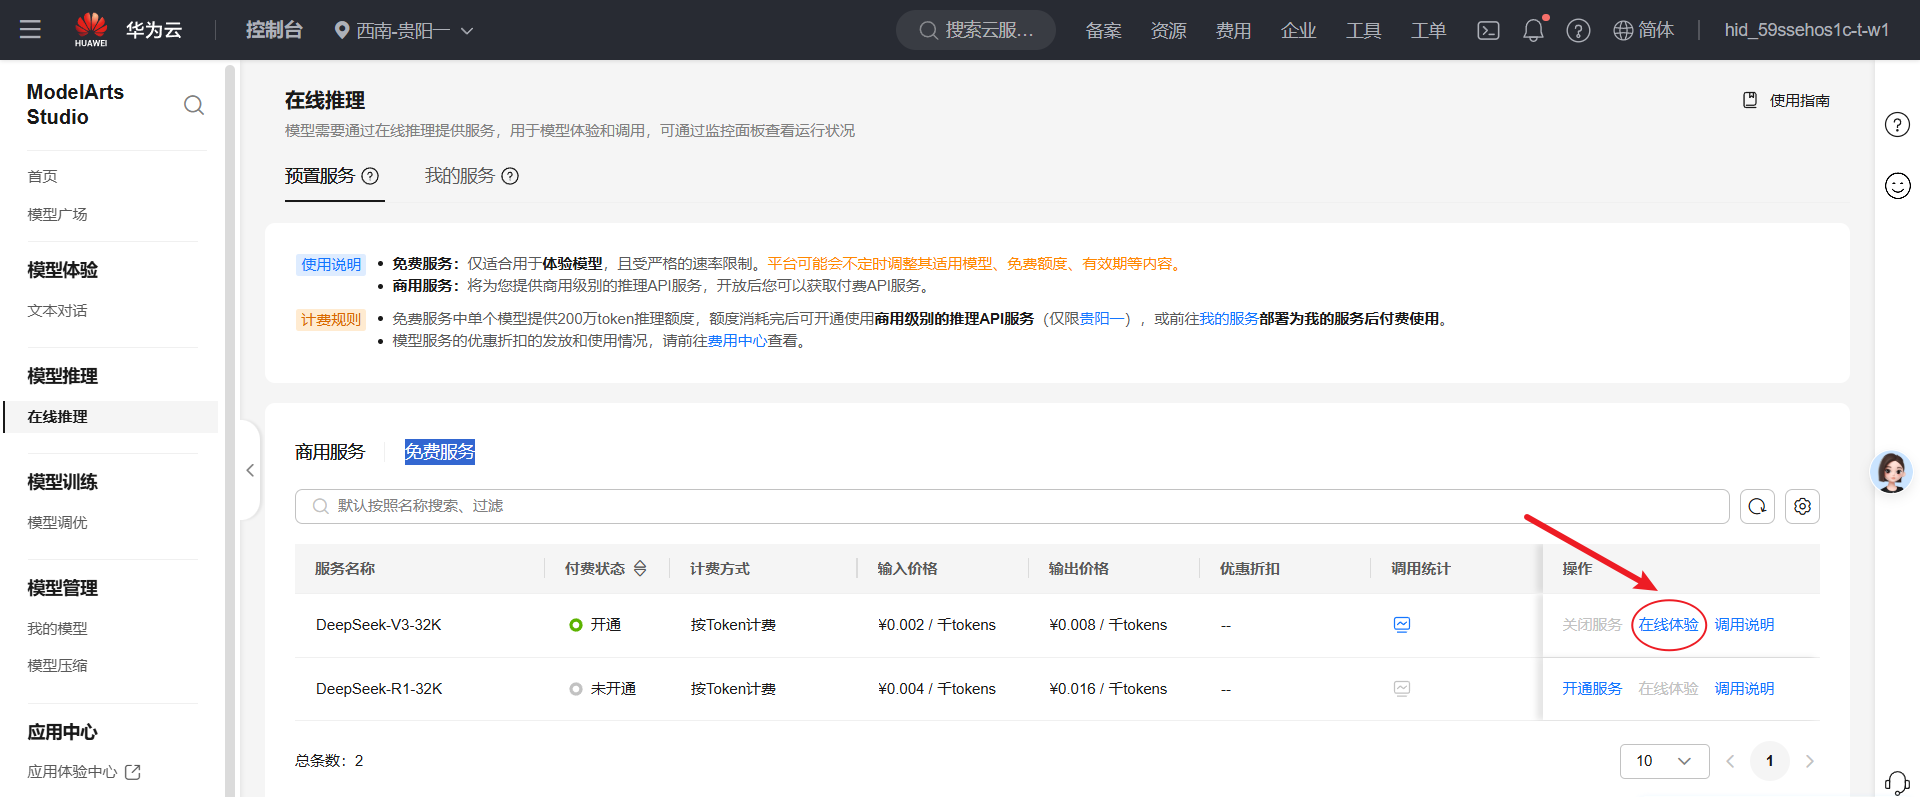Open the 使用指南 user guide
Screen dimensions: 1920x797
point(1786,100)
